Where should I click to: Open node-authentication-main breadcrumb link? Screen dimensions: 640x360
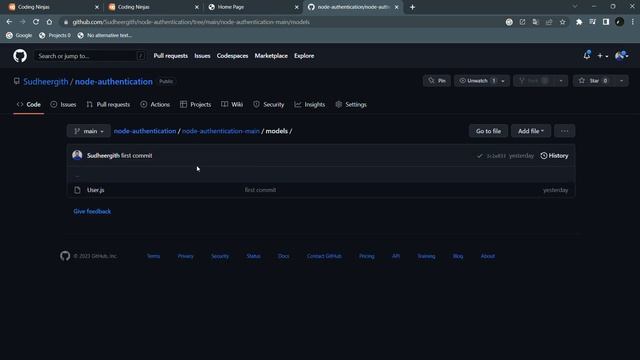coord(221,131)
